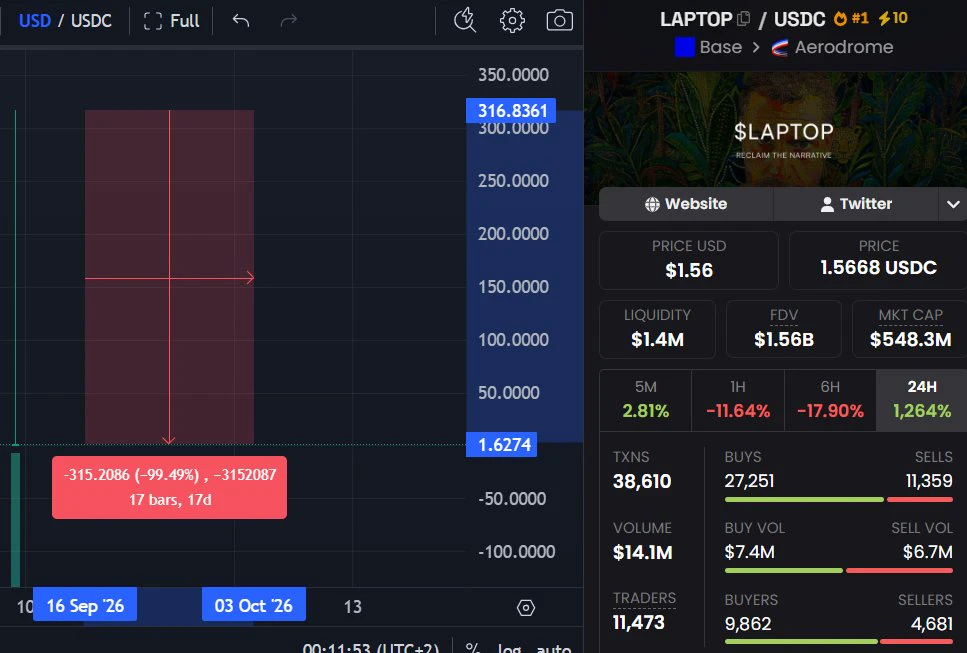Viewport: 967px width, 653px height.
Task: Select the 6H timeframe tab
Action: (830, 400)
